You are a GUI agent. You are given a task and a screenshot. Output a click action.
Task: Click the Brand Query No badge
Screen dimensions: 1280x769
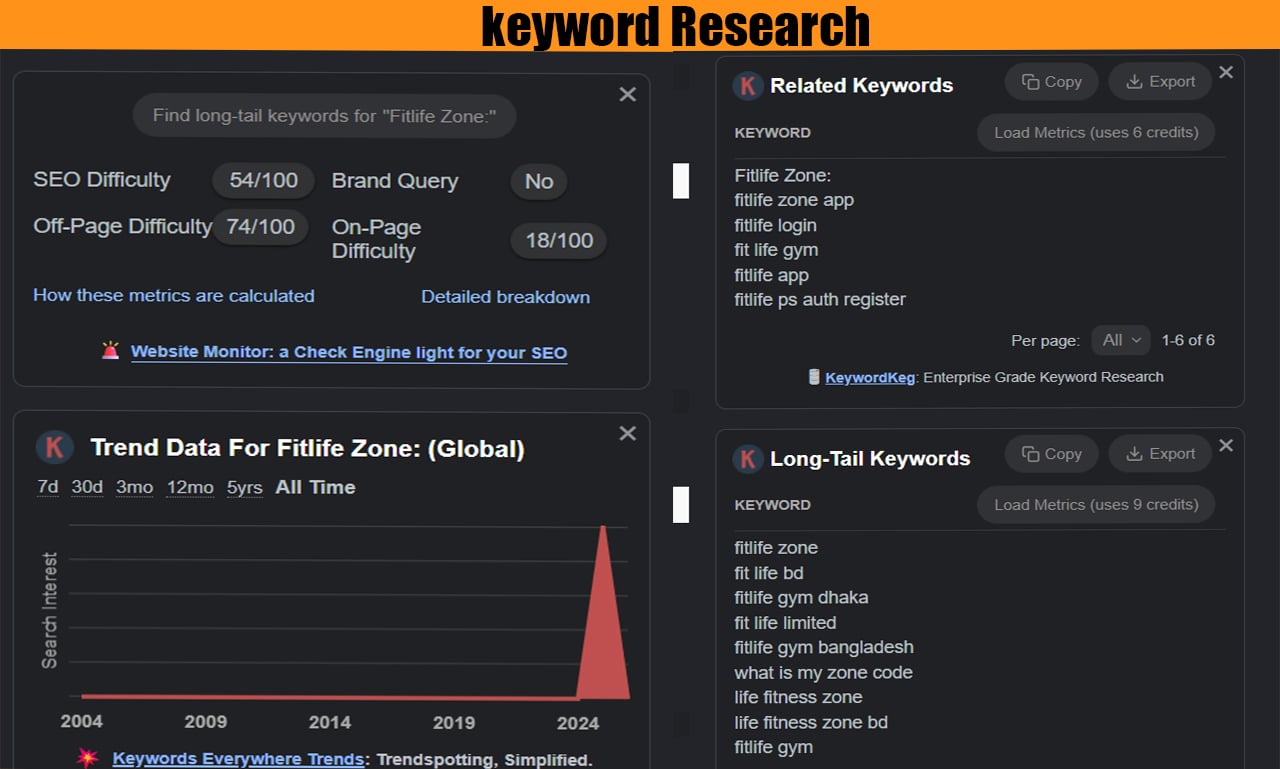pyautogui.click(x=539, y=181)
